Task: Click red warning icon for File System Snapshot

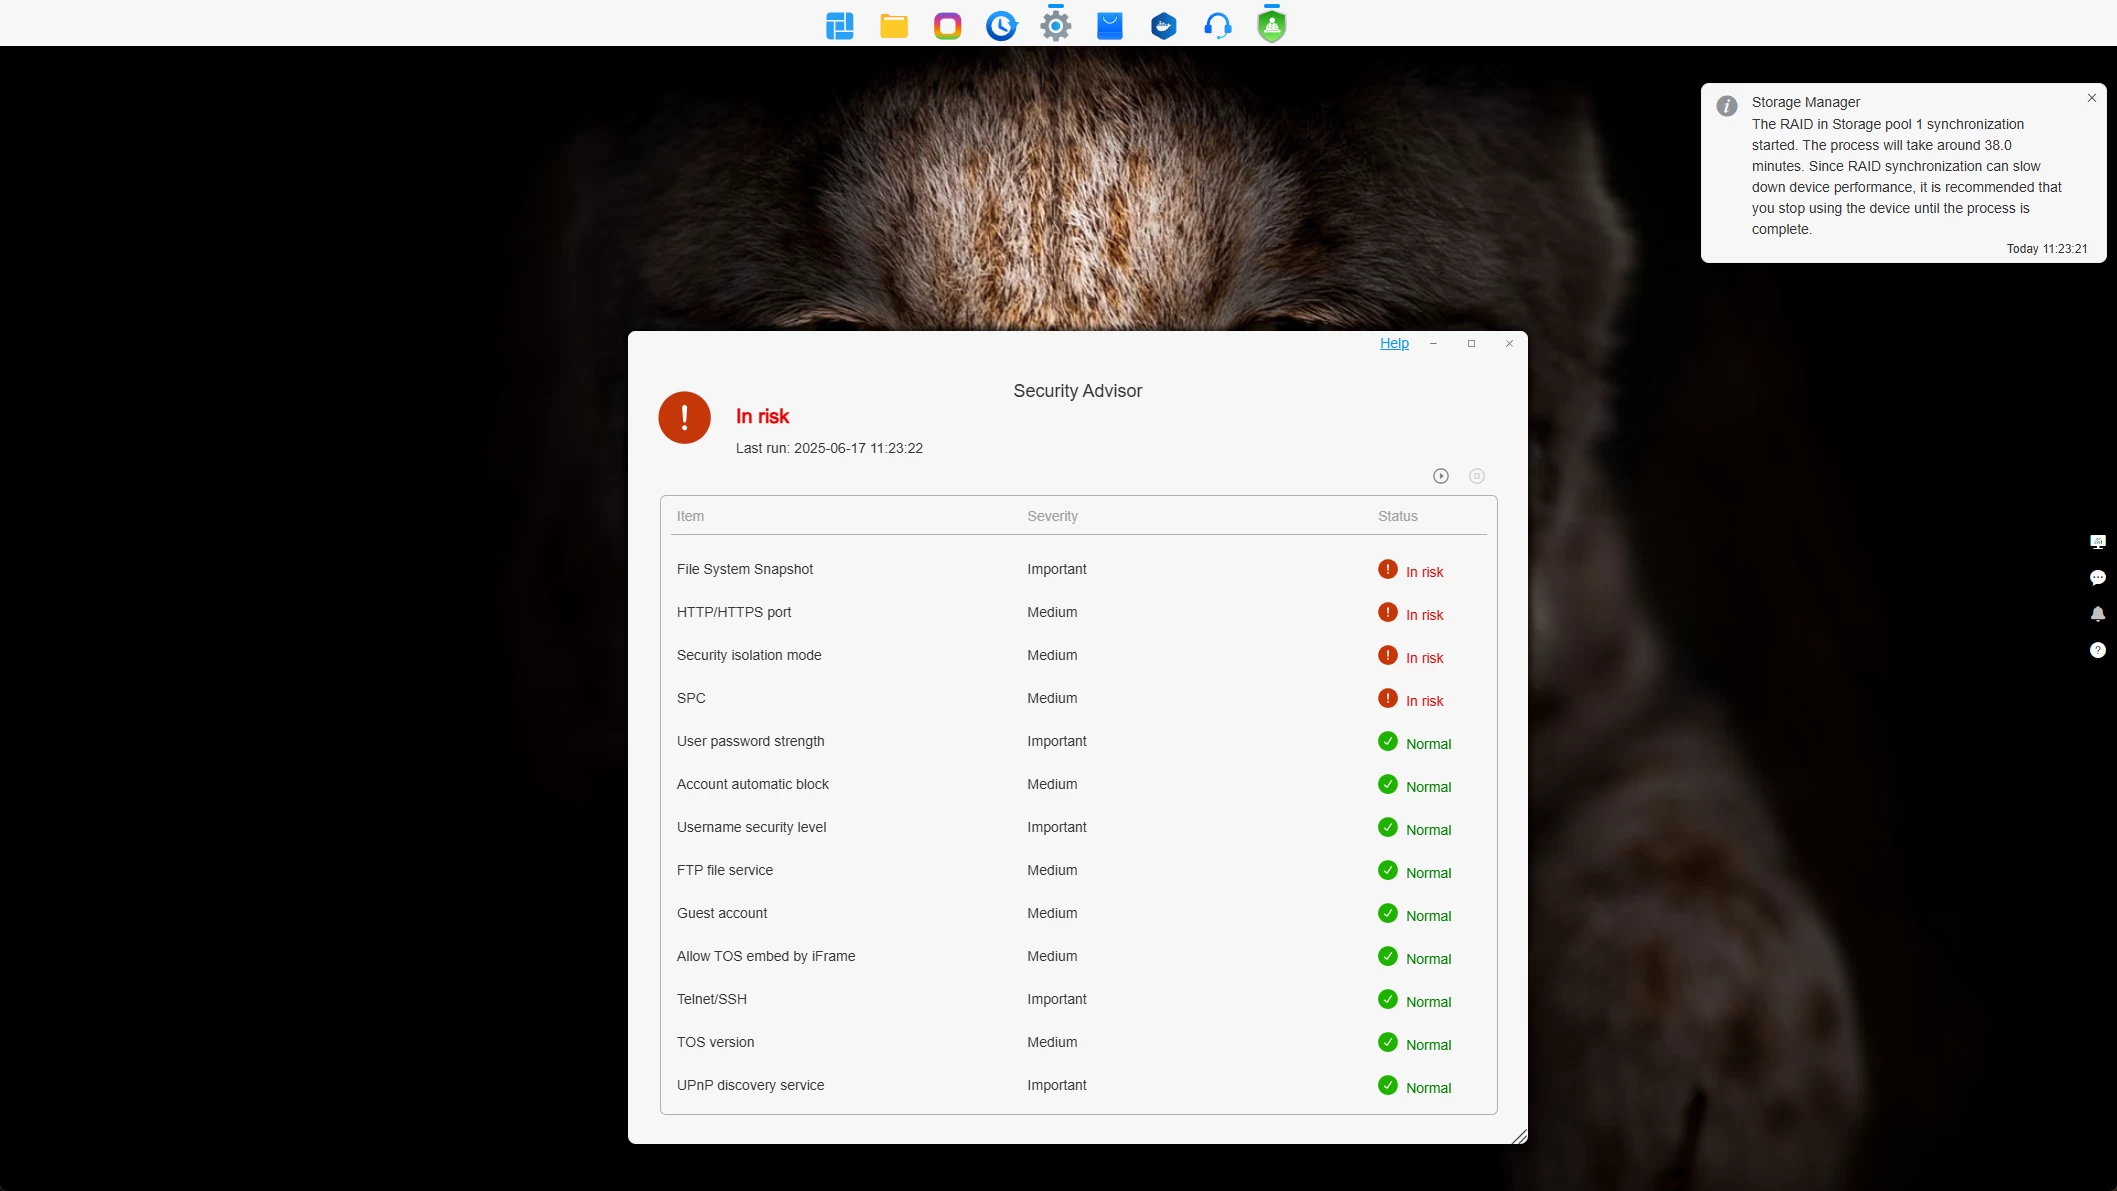Action: click(1388, 569)
